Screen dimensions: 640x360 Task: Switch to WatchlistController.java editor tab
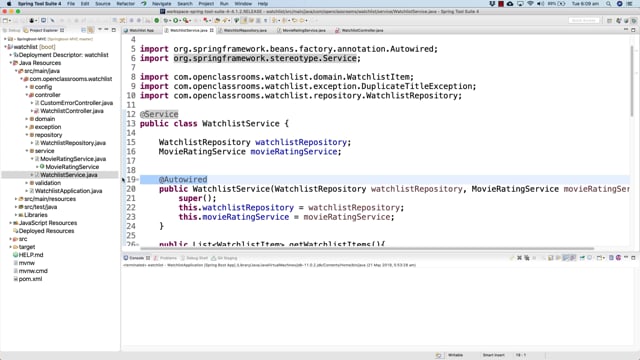362,30
